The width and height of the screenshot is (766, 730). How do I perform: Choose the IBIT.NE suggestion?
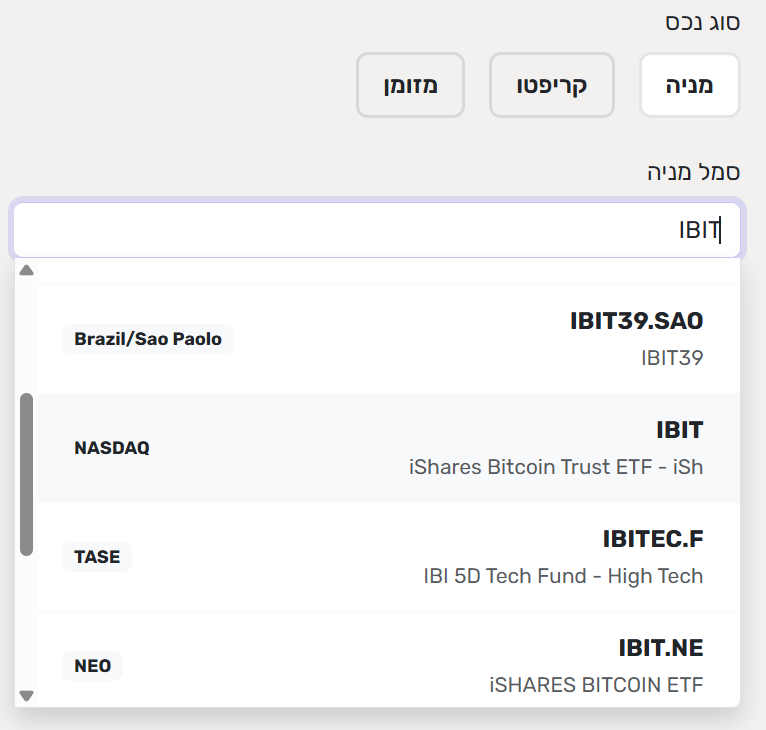[x=390, y=664]
